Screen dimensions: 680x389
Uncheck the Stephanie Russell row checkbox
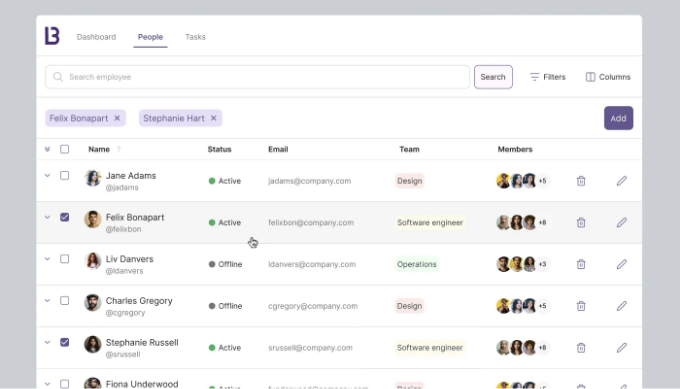pos(64,342)
